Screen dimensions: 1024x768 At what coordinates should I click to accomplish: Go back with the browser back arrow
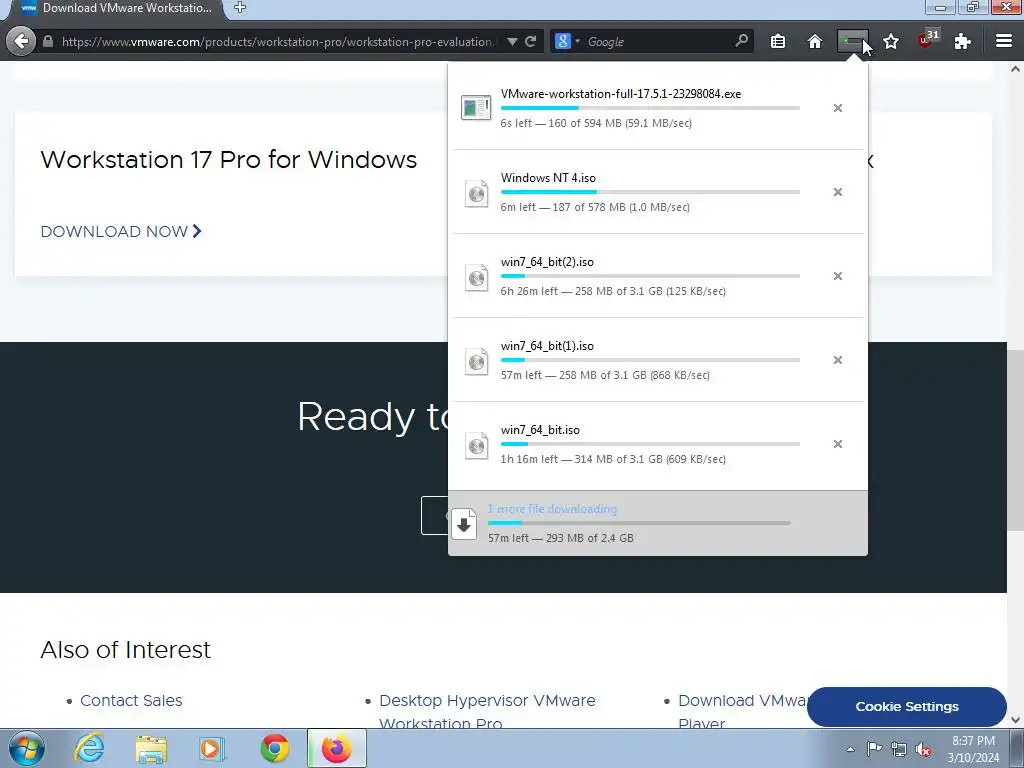click(21, 41)
